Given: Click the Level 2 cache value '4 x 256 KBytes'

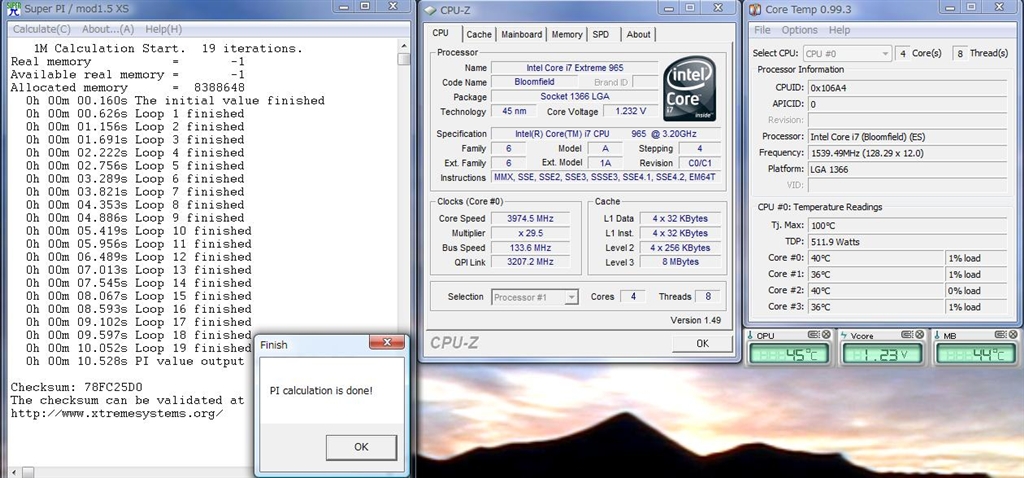Looking at the screenshot, I should point(679,248).
